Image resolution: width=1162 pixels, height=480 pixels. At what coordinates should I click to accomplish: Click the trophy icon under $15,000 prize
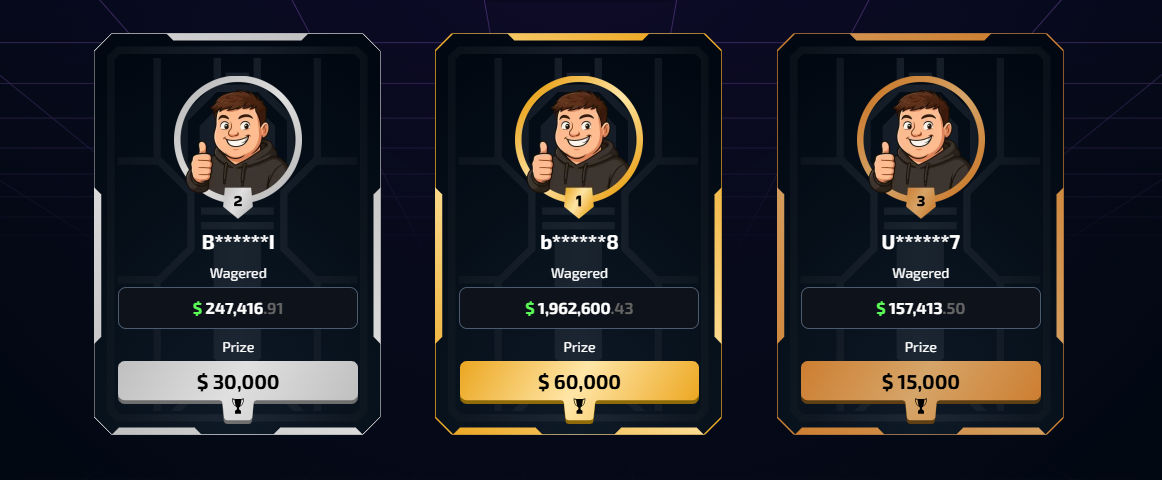pos(921,405)
